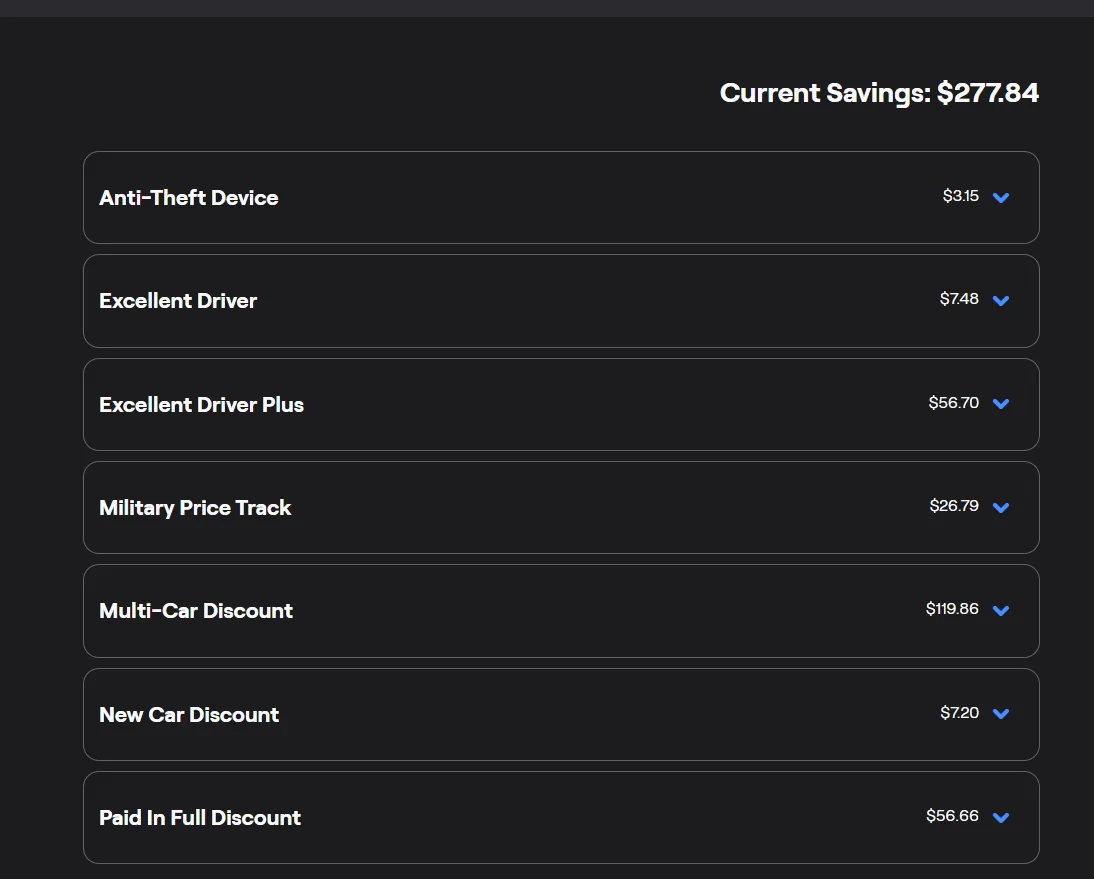
Task: Open the Military Price Track card
Action: 561,507
